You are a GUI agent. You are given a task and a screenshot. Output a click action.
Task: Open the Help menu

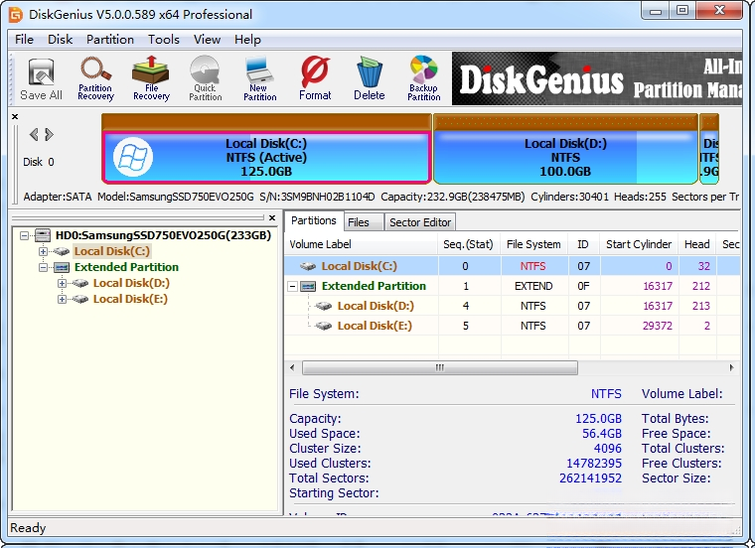pos(247,39)
